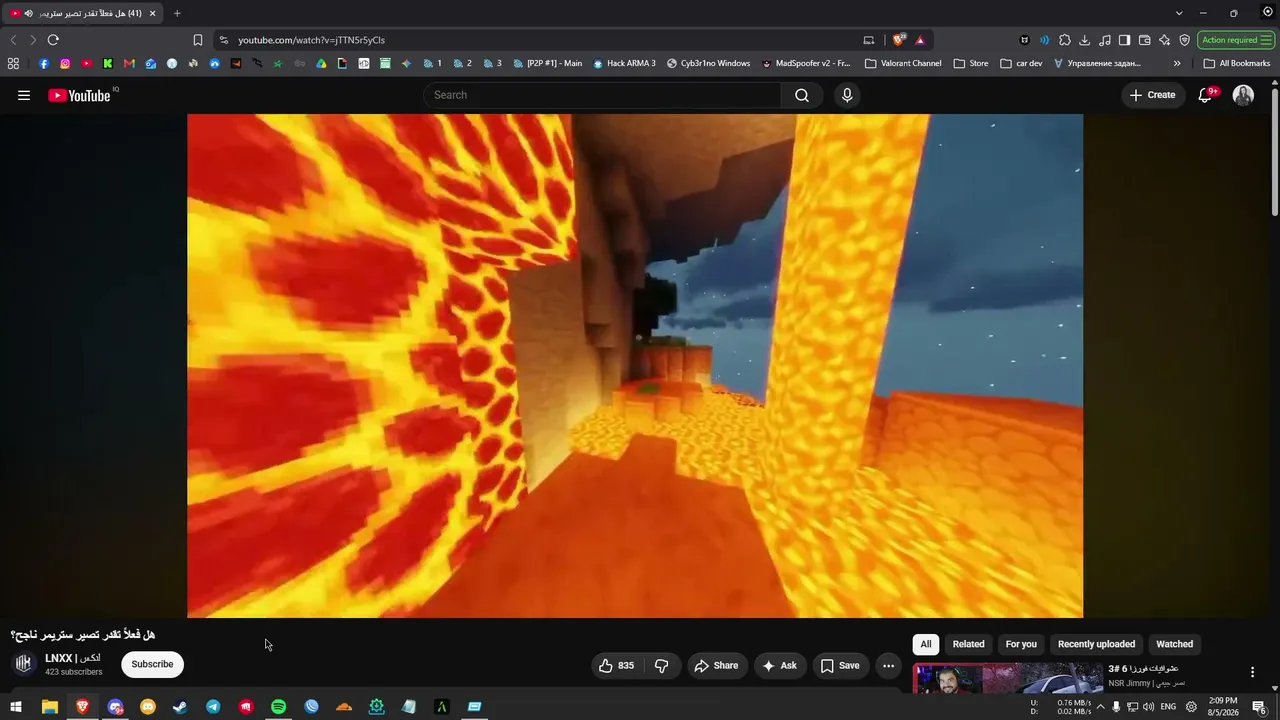1280x720 pixels.
Task: Open the All Bookmarks folder
Action: pos(1237,63)
